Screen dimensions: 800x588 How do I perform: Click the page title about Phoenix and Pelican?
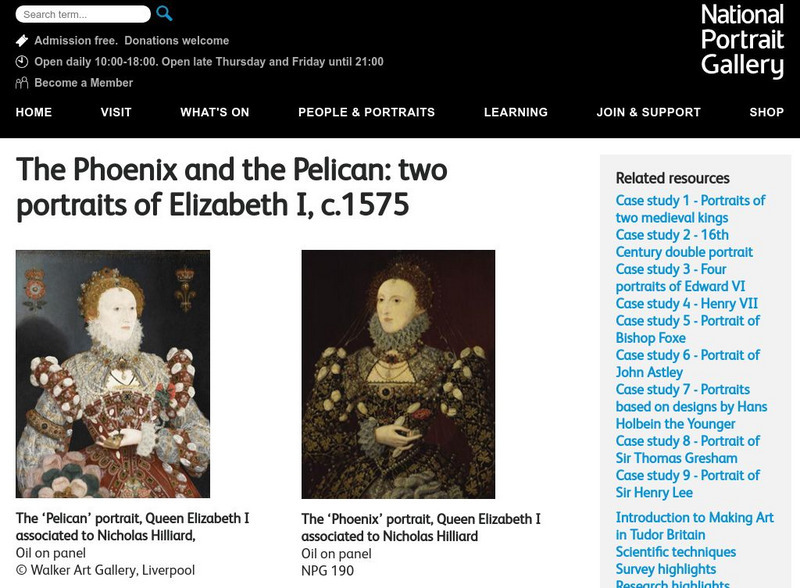[x=232, y=187]
